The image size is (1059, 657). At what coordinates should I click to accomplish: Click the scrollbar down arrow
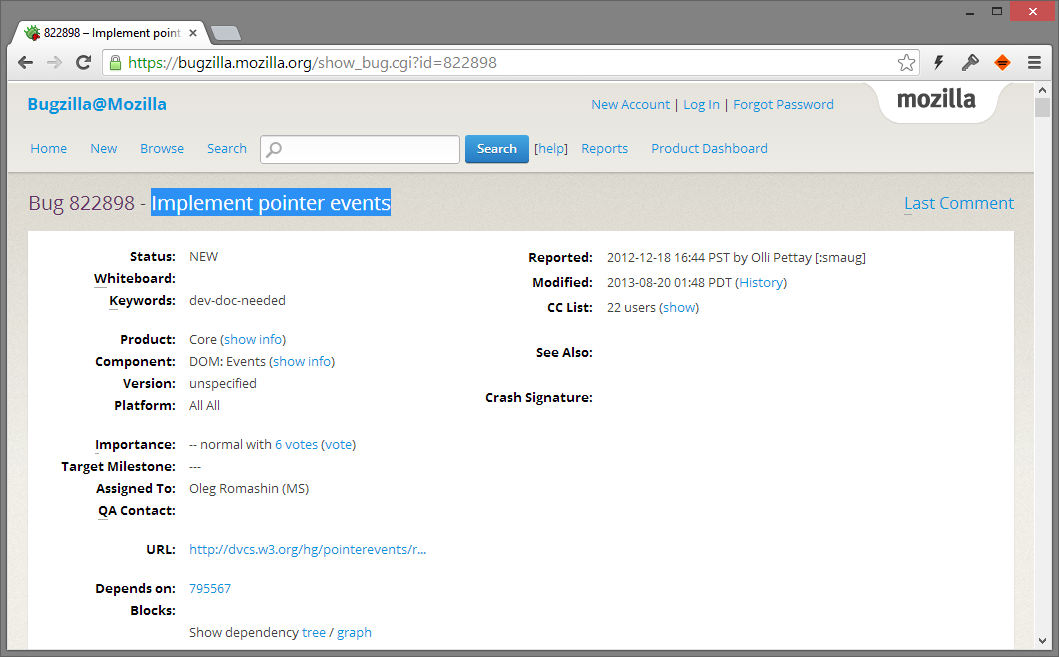pyautogui.click(x=1042, y=641)
